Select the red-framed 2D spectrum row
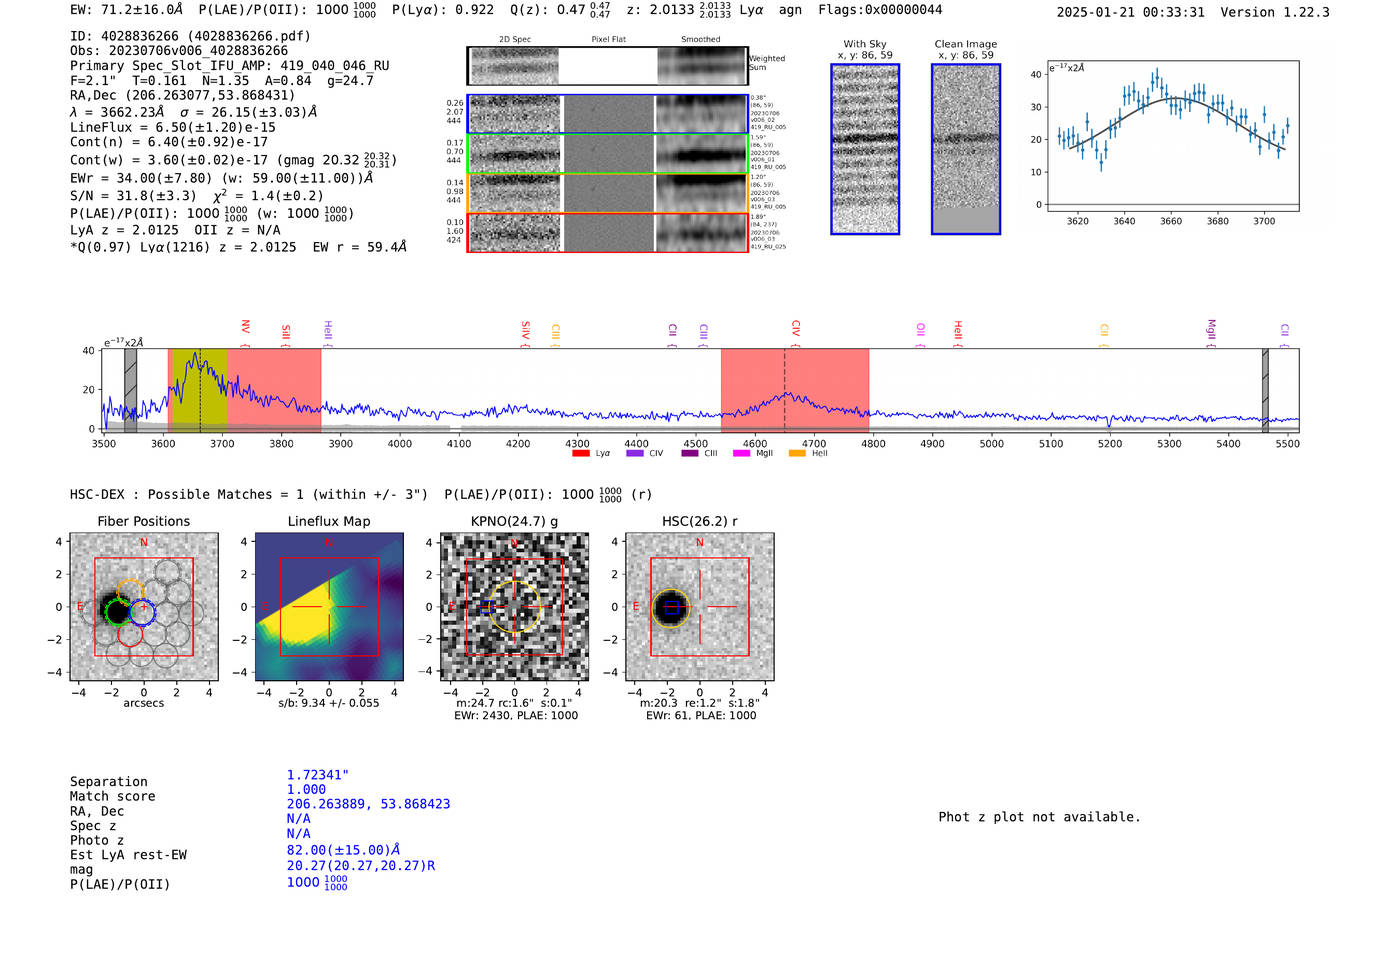Screen dimensions: 1400x953 click(x=608, y=232)
